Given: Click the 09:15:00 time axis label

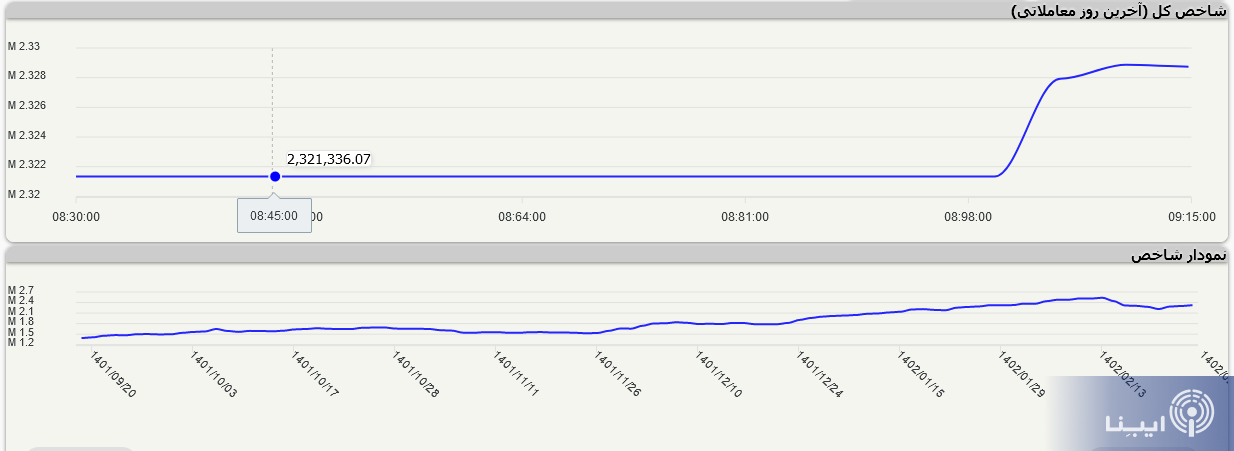Looking at the screenshot, I should click(x=1191, y=215).
